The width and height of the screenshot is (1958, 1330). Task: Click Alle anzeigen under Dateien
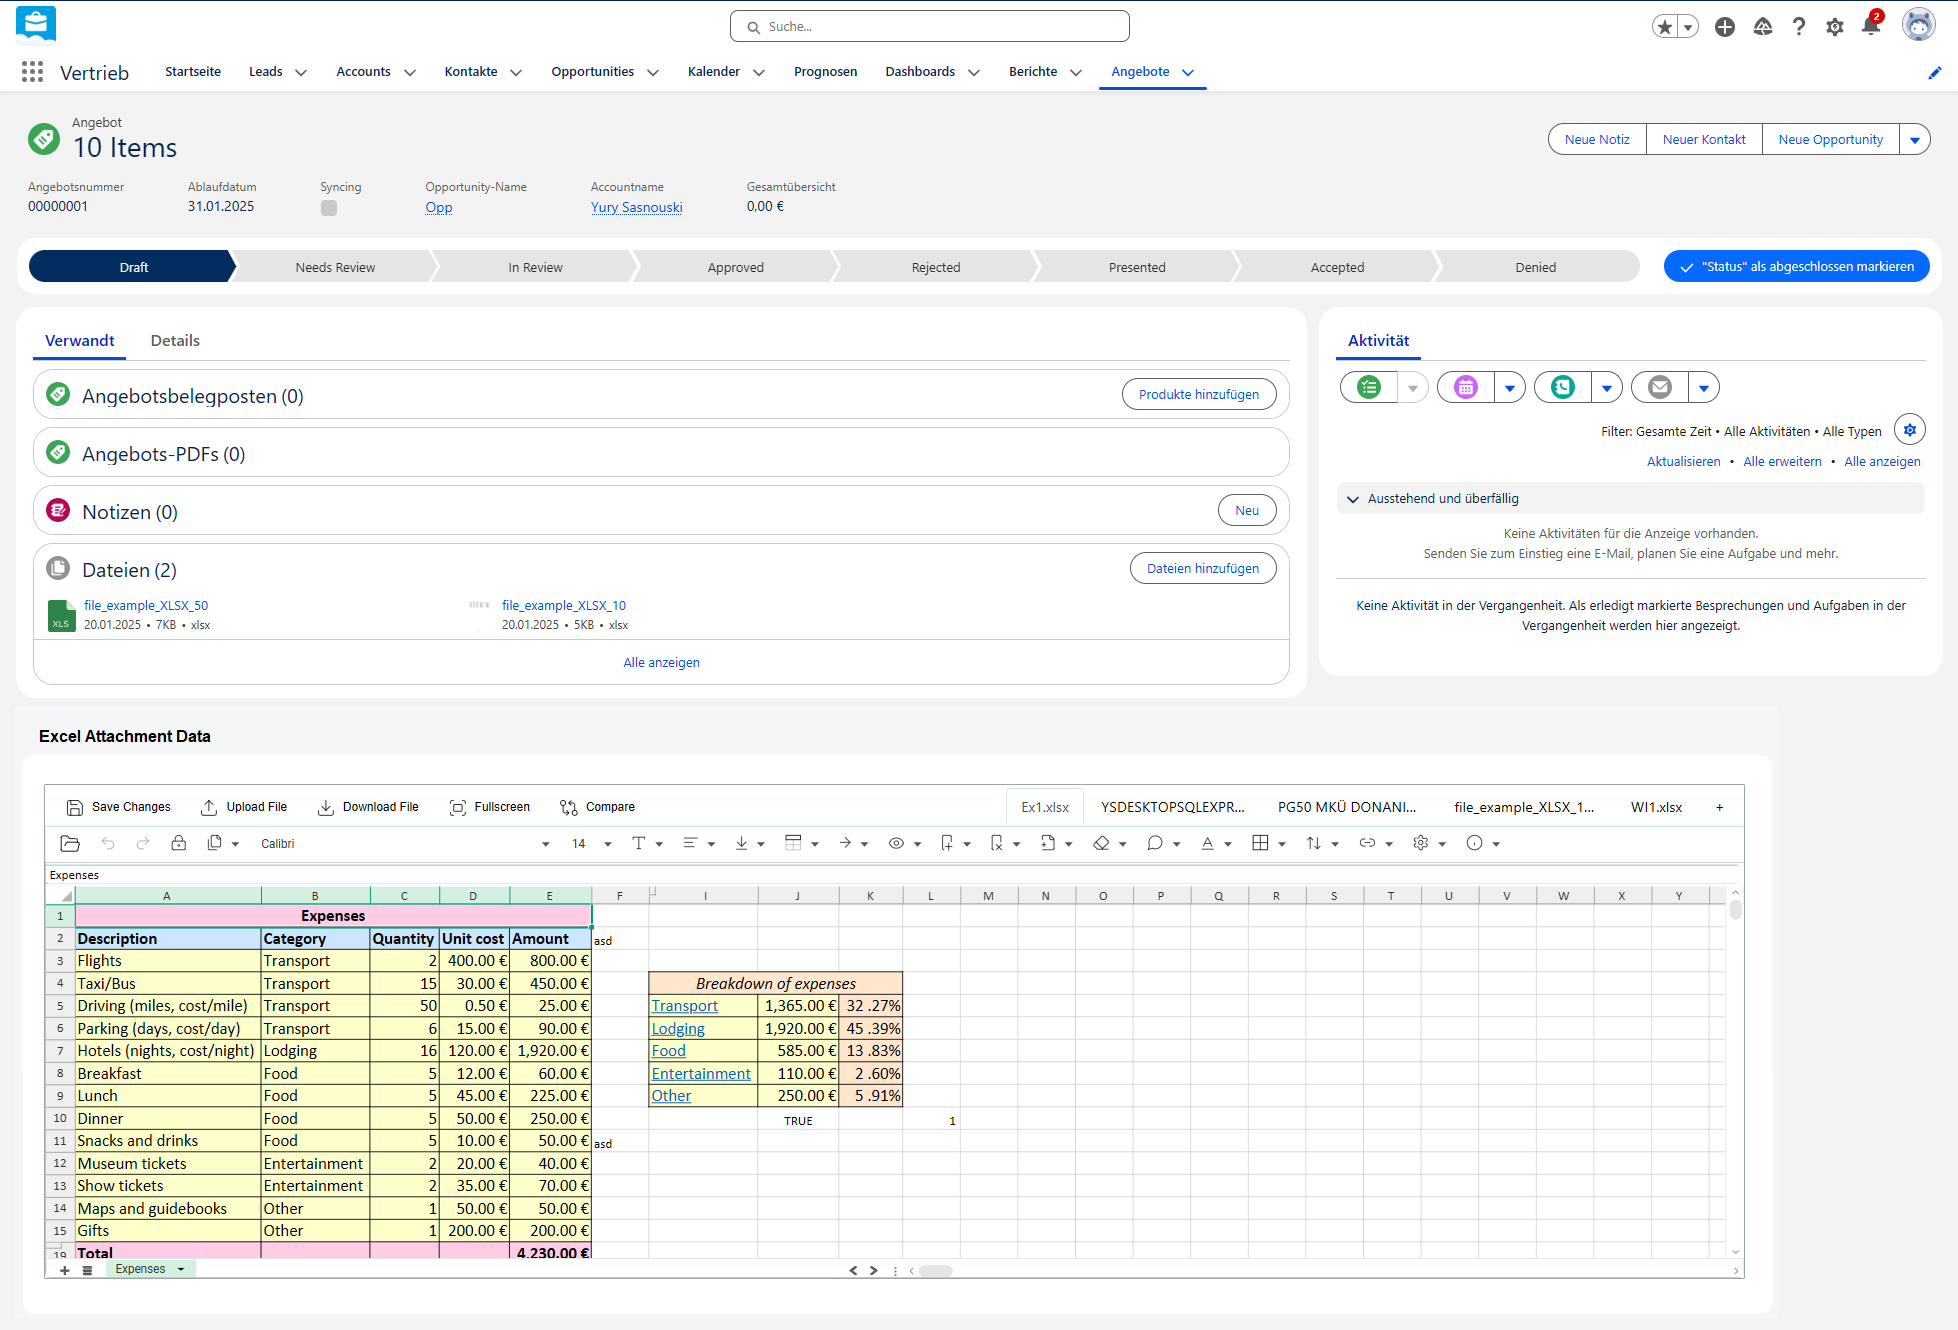pyautogui.click(x=661, y=663)
